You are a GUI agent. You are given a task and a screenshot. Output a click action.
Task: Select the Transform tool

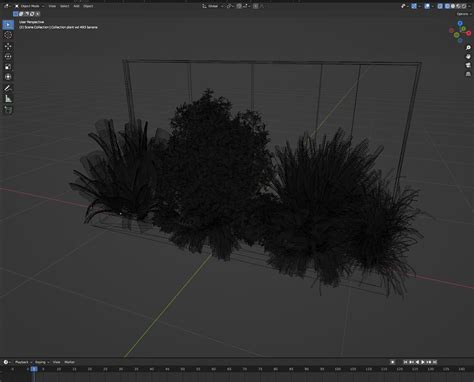pos(8,77)
